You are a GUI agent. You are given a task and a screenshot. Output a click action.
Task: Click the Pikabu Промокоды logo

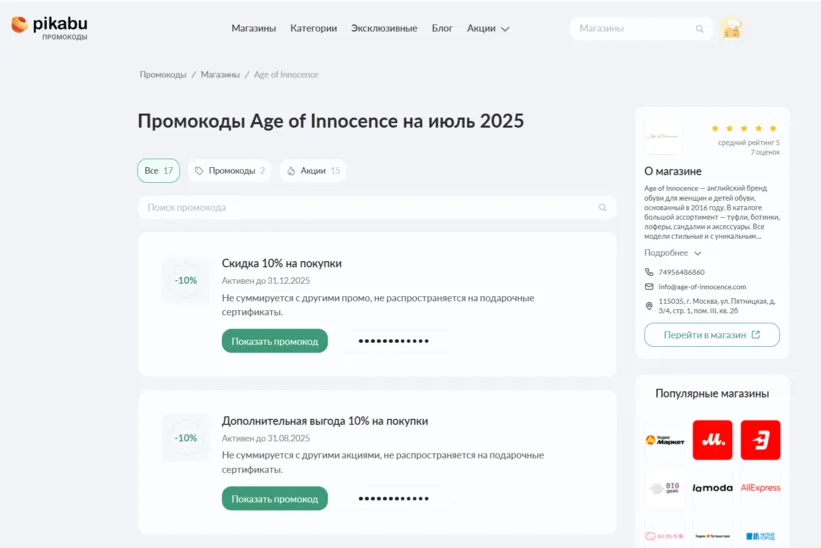[50, 27]
